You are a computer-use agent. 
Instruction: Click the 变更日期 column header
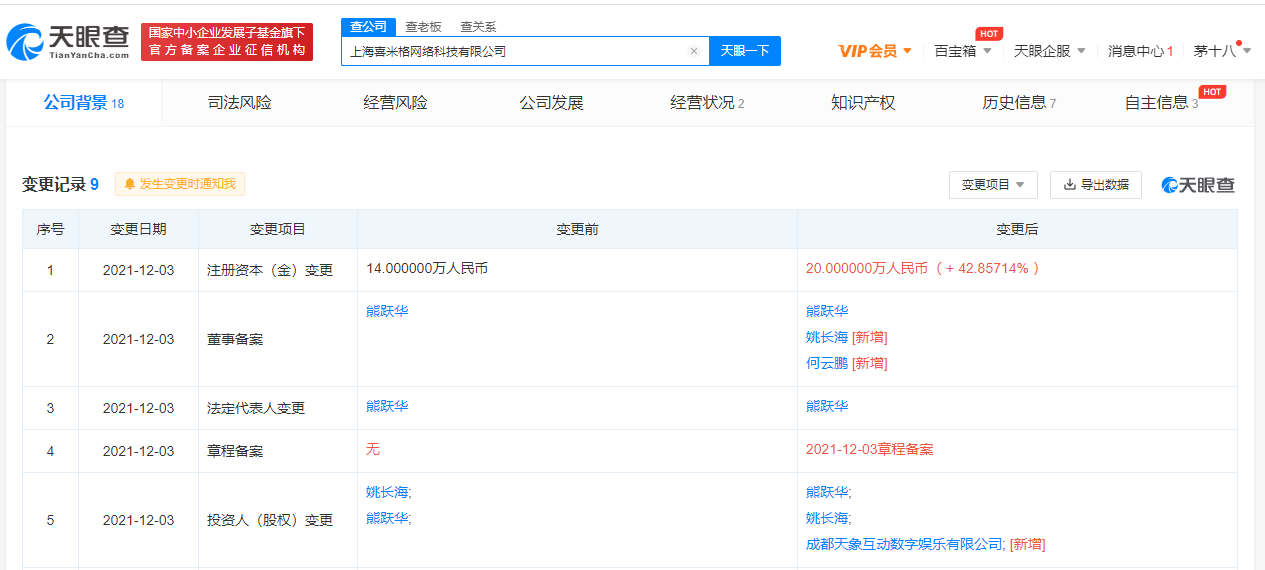(x=139, y=229)
